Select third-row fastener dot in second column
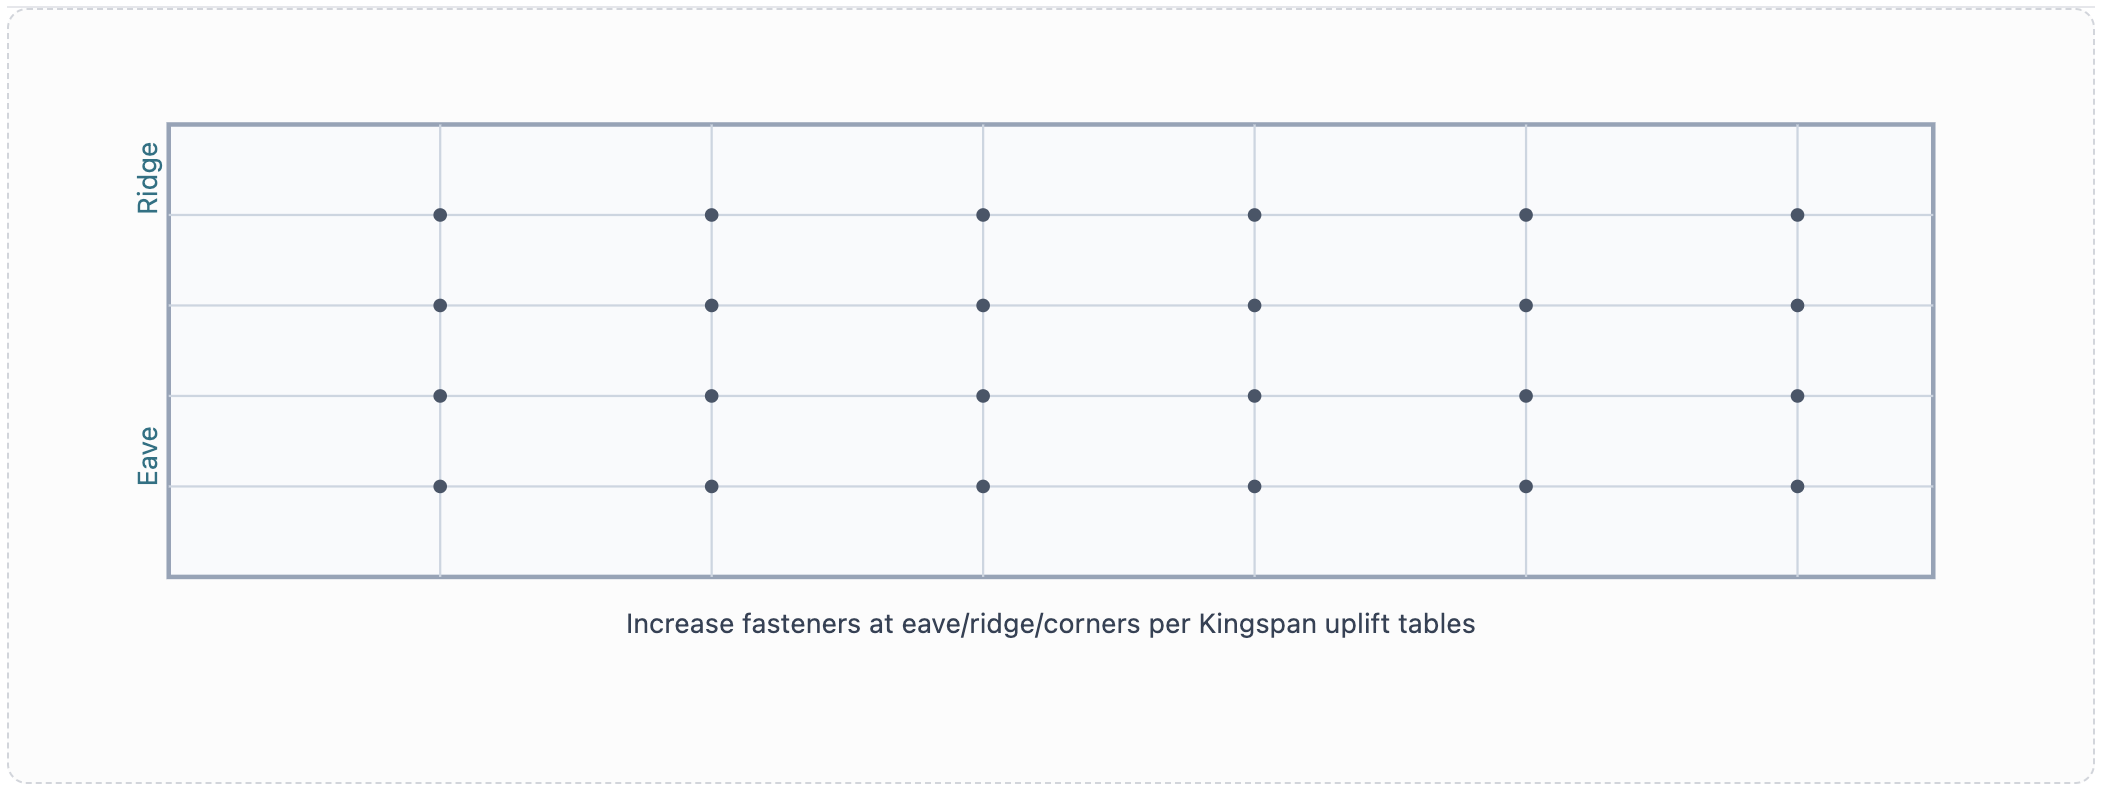 [x=711, y=396]
